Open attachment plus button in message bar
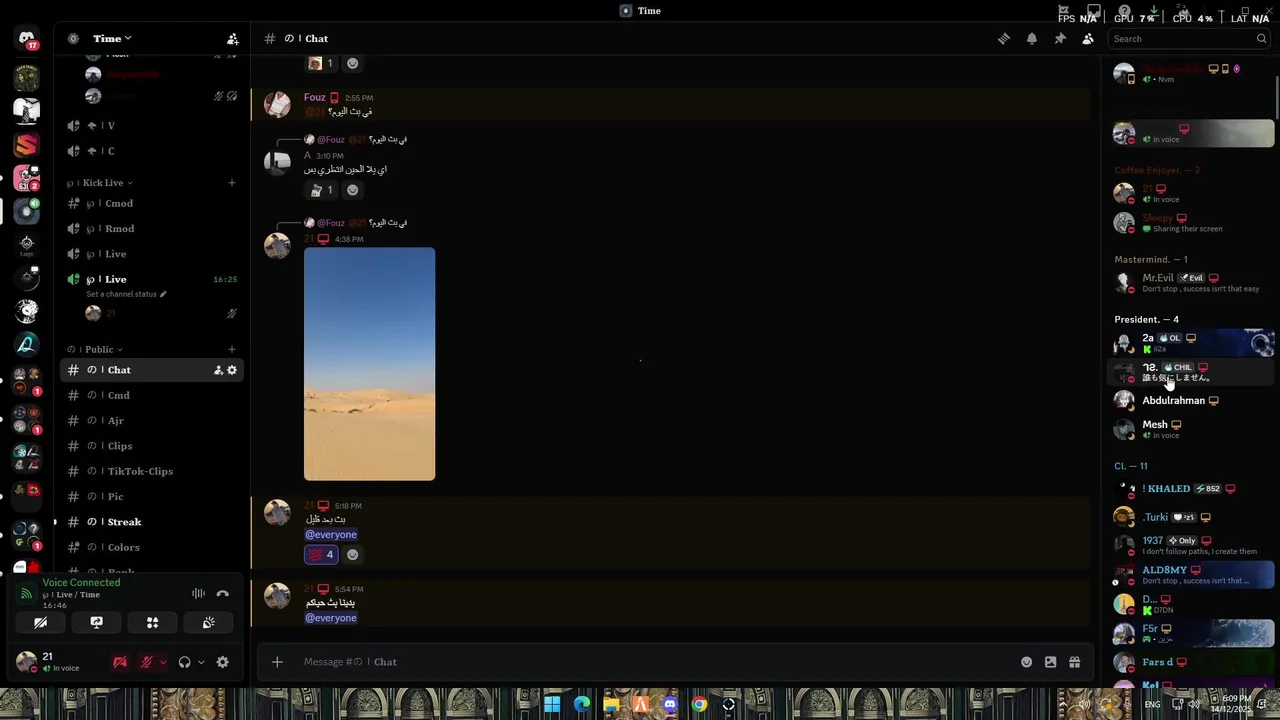The image size is (1280, 720). click(x=277, y=662)
